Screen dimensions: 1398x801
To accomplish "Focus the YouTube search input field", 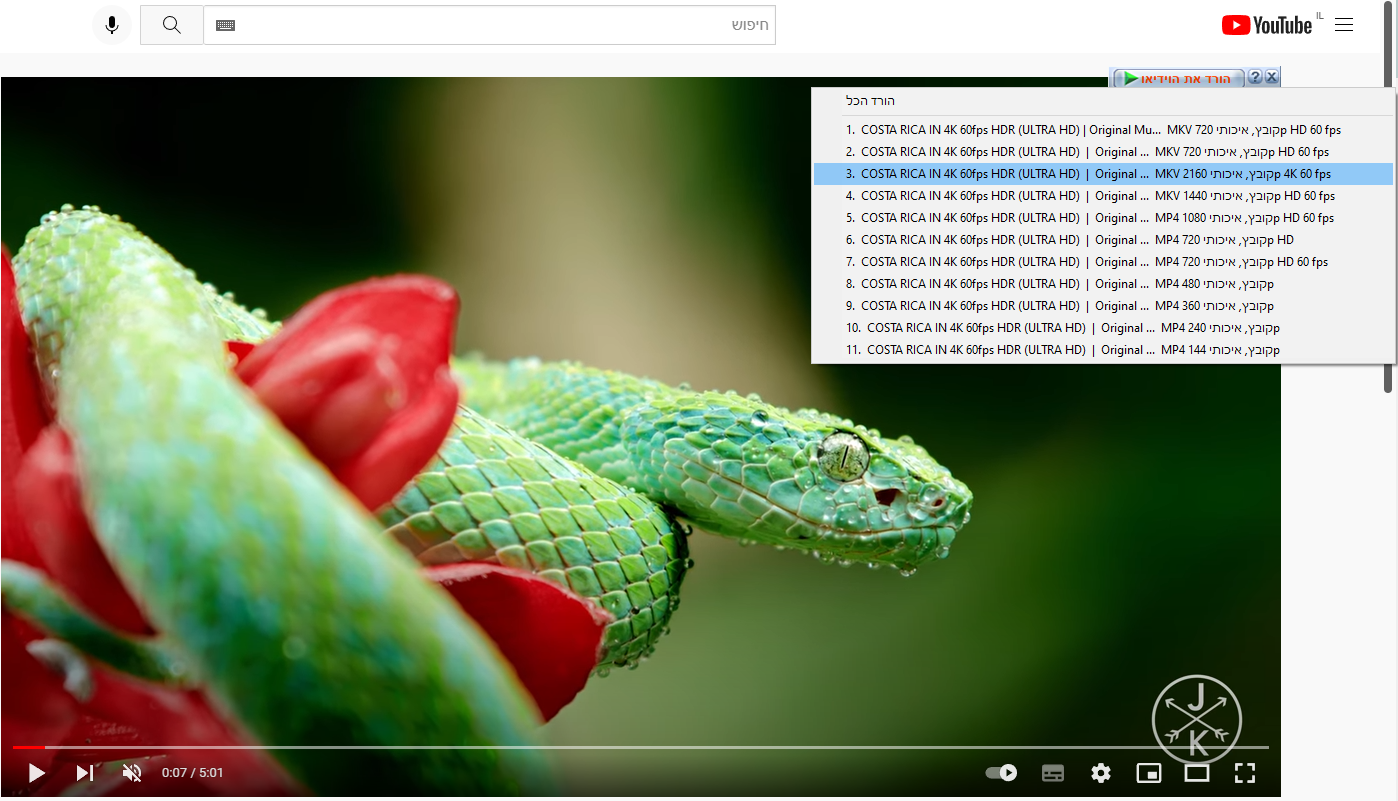I will [490, 25].
